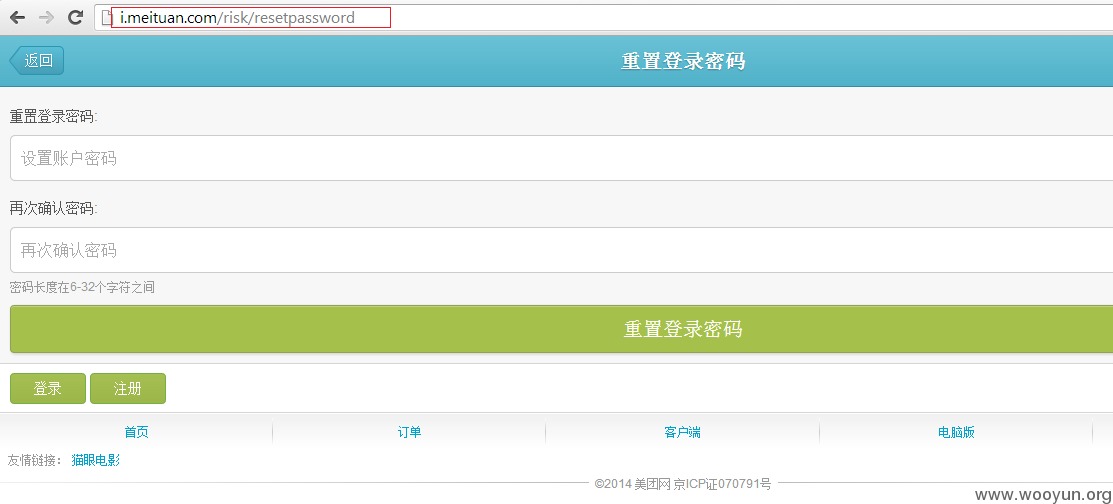Open the 客户端 client tab

(x=682, y=432)
